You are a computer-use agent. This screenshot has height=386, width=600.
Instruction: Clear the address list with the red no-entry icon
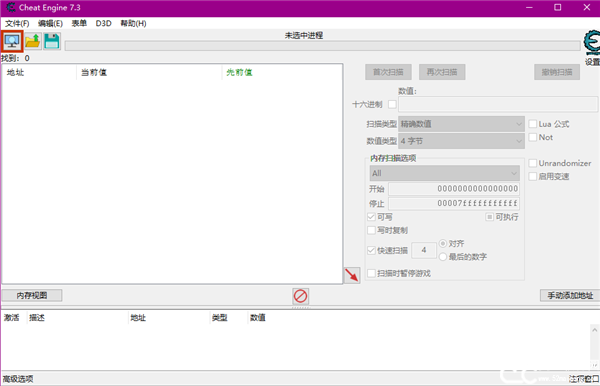click(x=300, y=296)
